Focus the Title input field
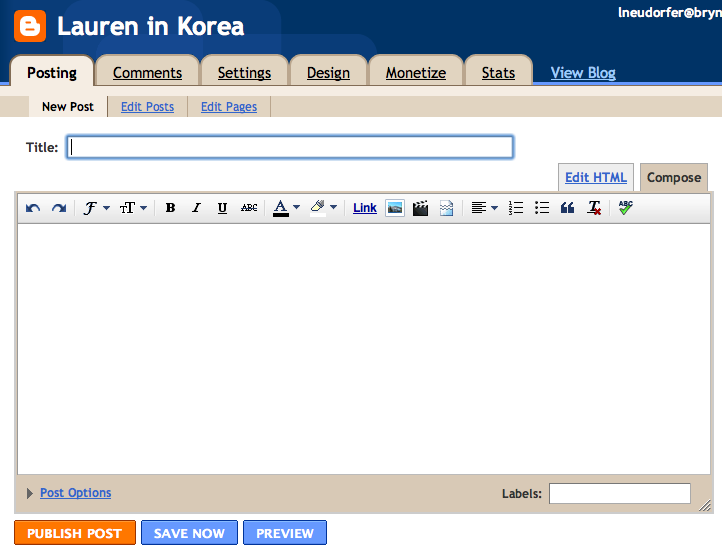This screenshot has height=550, width=722. pyautogui.click(x=290, y=147)
